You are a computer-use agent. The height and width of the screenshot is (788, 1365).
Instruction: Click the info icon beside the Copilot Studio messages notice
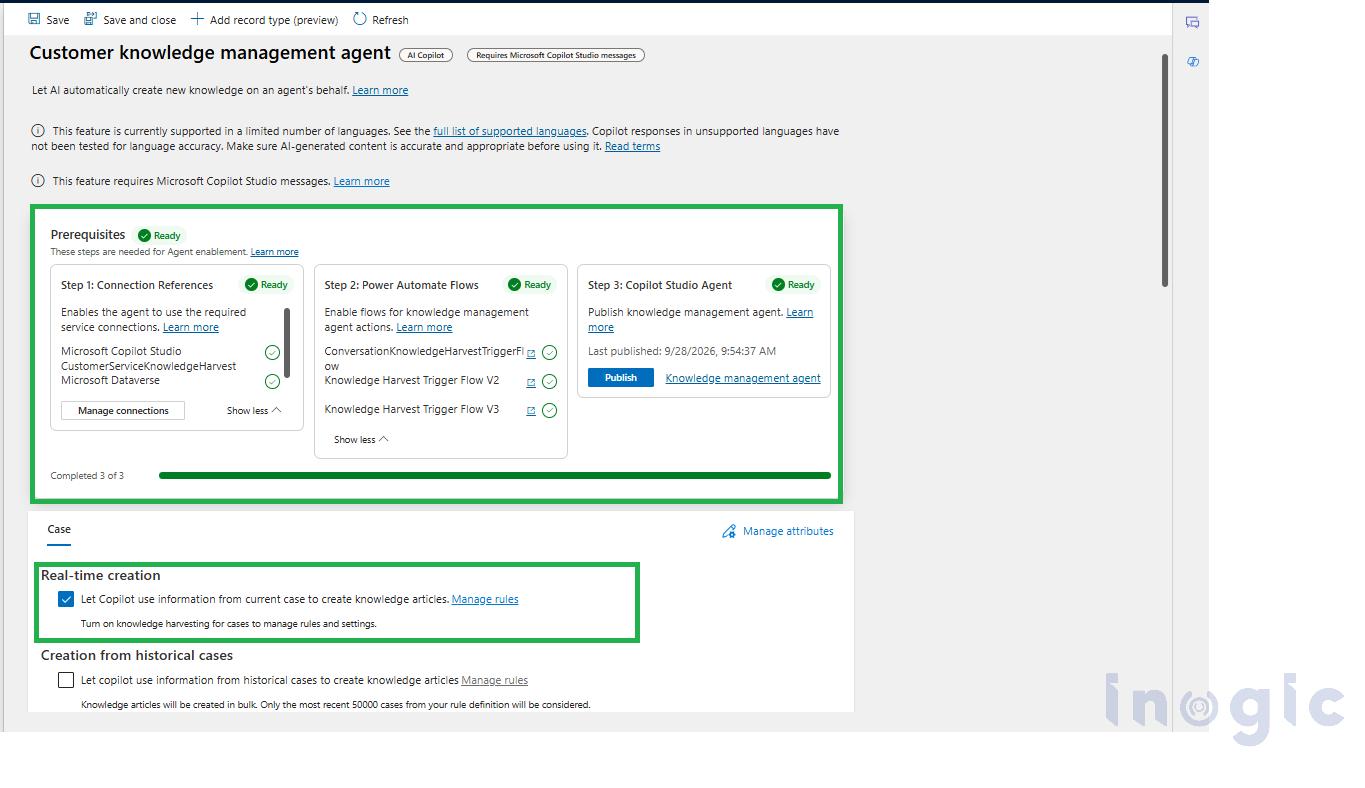(x=38, y=181)
